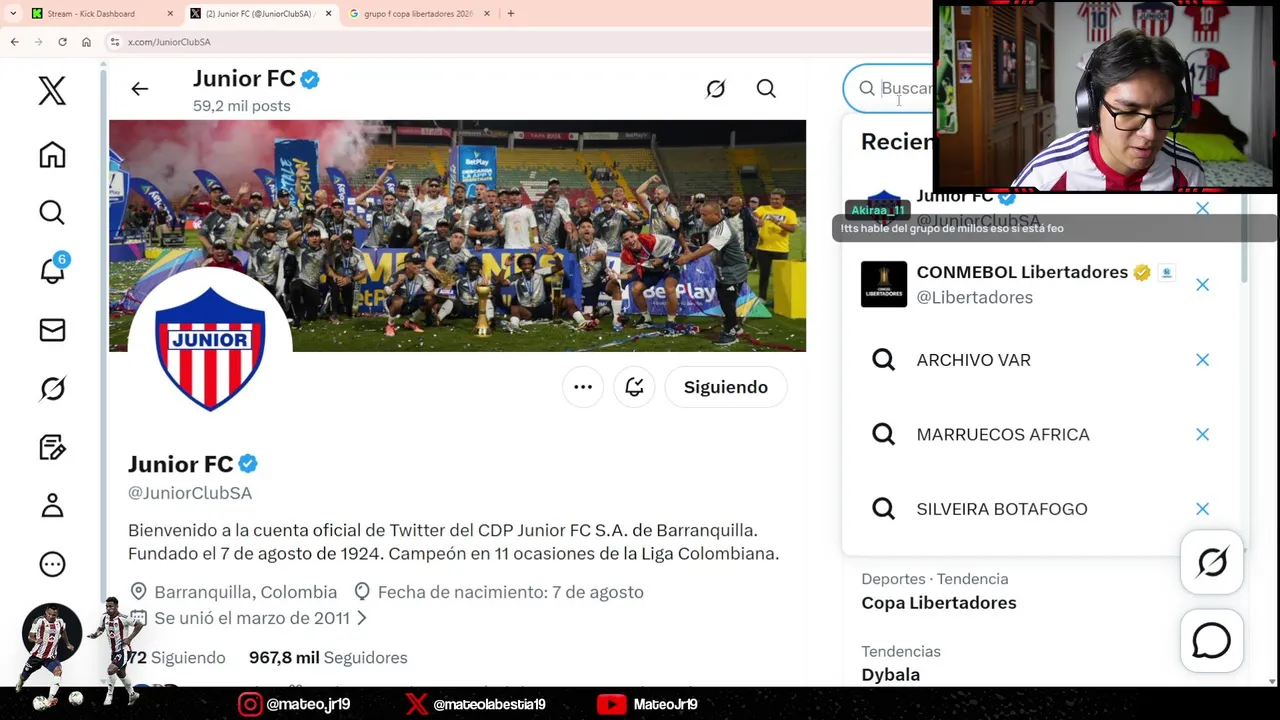
Task: Search Junior FC posts magnifier icon
Action: tap(766, 89)
